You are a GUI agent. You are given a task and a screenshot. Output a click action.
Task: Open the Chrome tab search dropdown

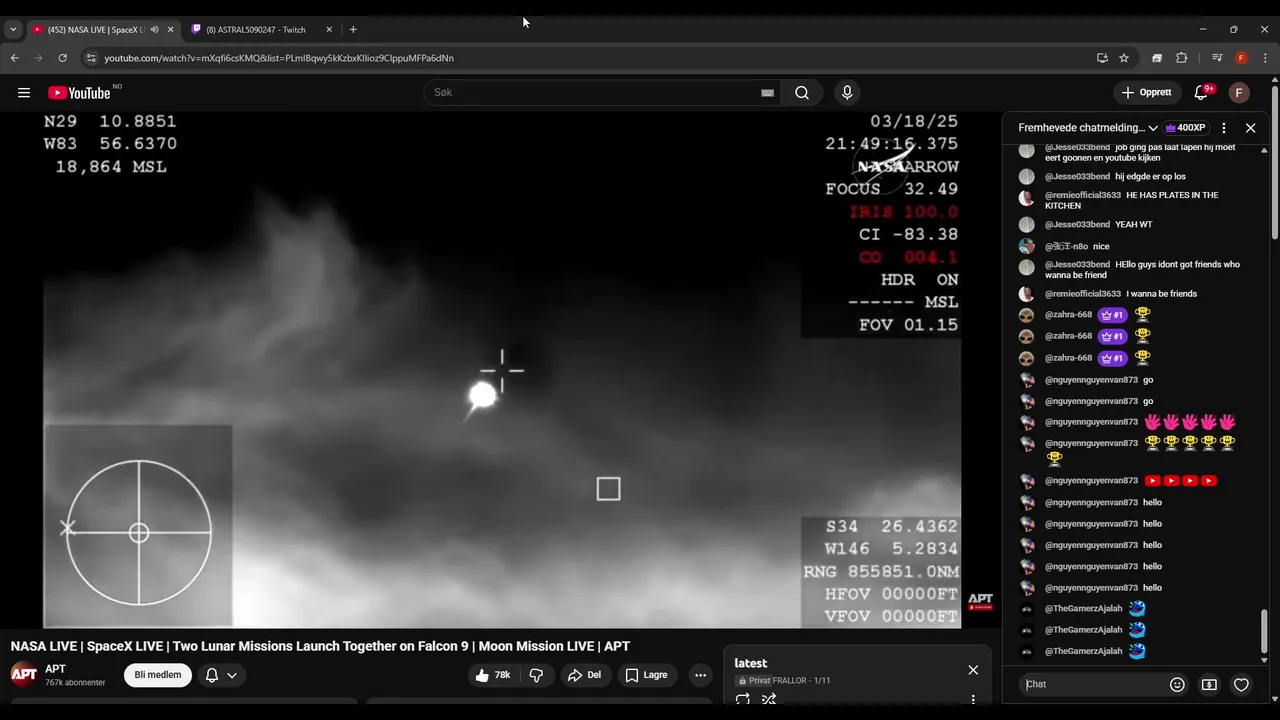click(x=13, y=30)
